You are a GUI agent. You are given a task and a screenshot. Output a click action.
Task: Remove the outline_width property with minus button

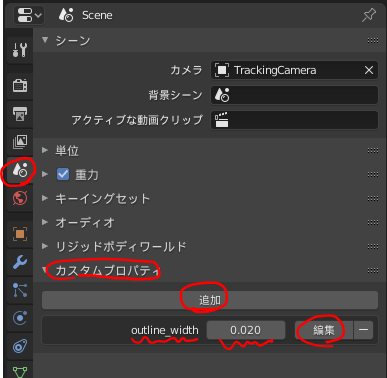pyautogui.click(x=363, y=330)
